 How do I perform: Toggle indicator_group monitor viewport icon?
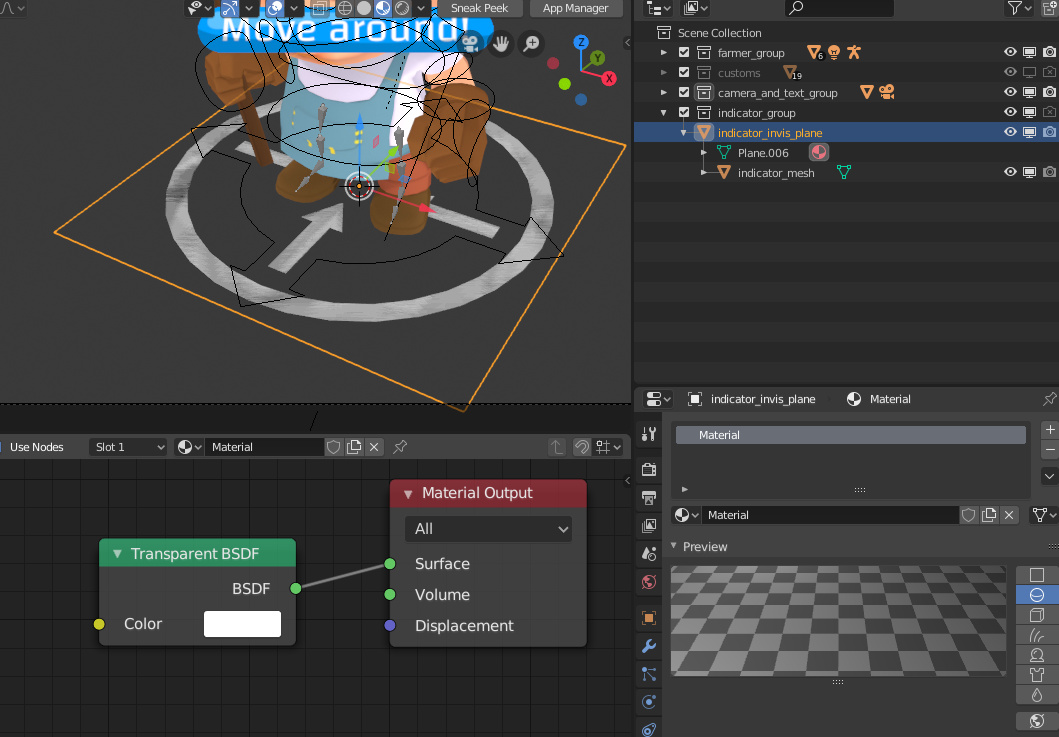tap(1029, 112)
